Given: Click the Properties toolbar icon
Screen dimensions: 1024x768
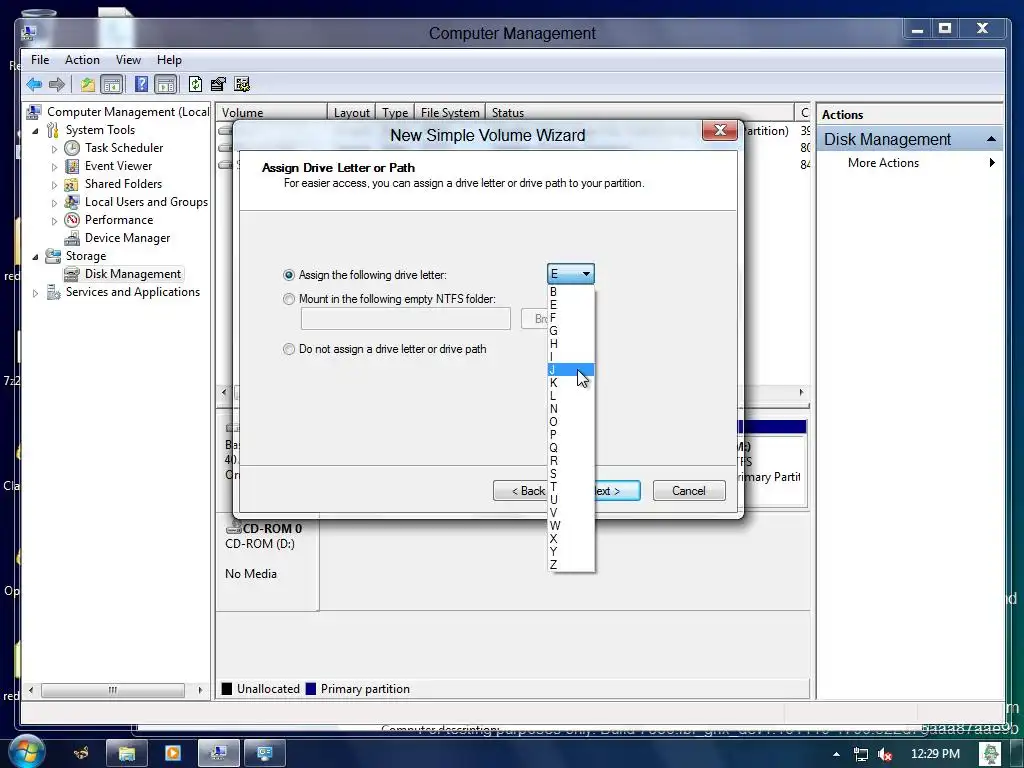Looking at the screenshot, I should (218, 84).
